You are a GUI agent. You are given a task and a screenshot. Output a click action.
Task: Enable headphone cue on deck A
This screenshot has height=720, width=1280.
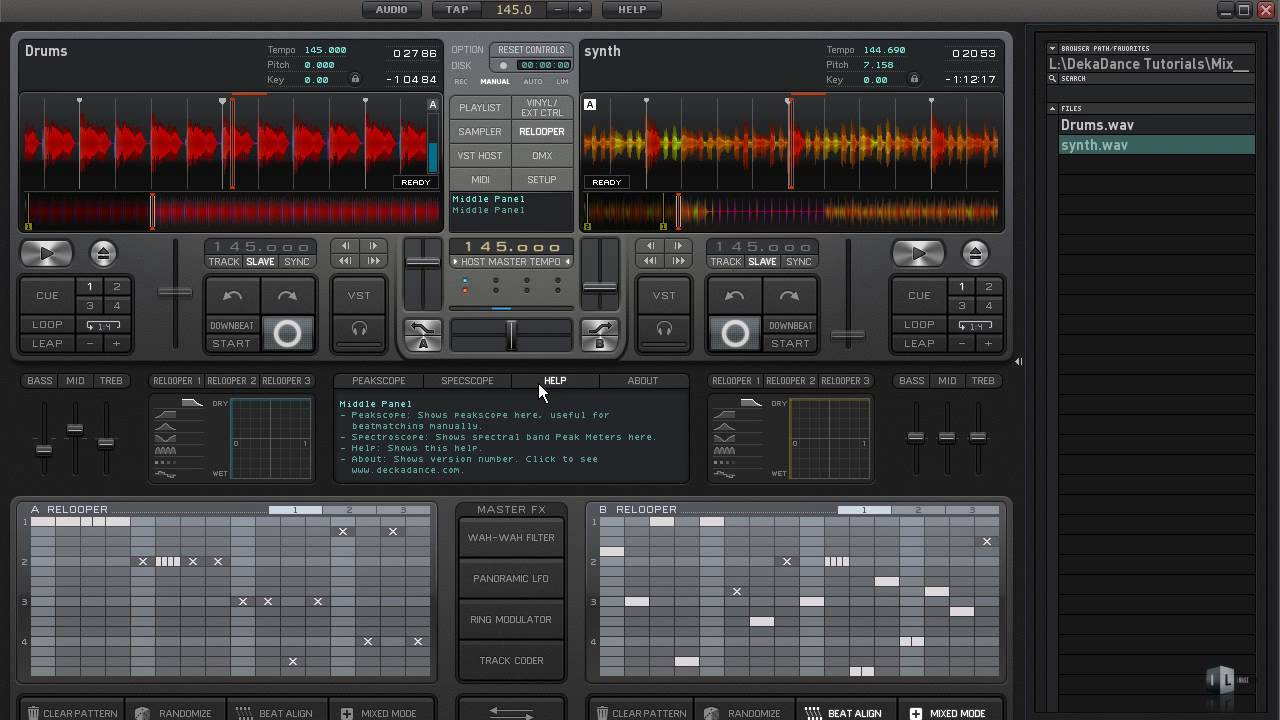point(359,329)
